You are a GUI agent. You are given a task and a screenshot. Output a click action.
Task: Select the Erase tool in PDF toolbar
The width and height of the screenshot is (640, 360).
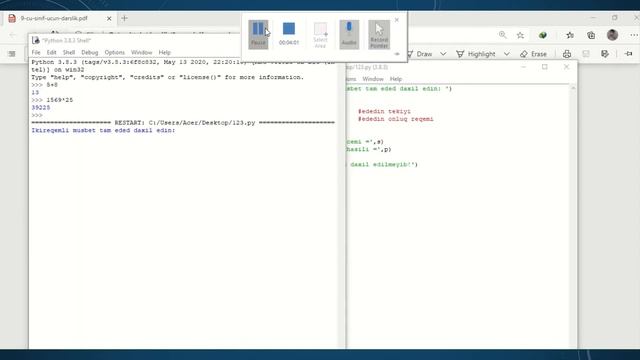(x=533, y=54)
